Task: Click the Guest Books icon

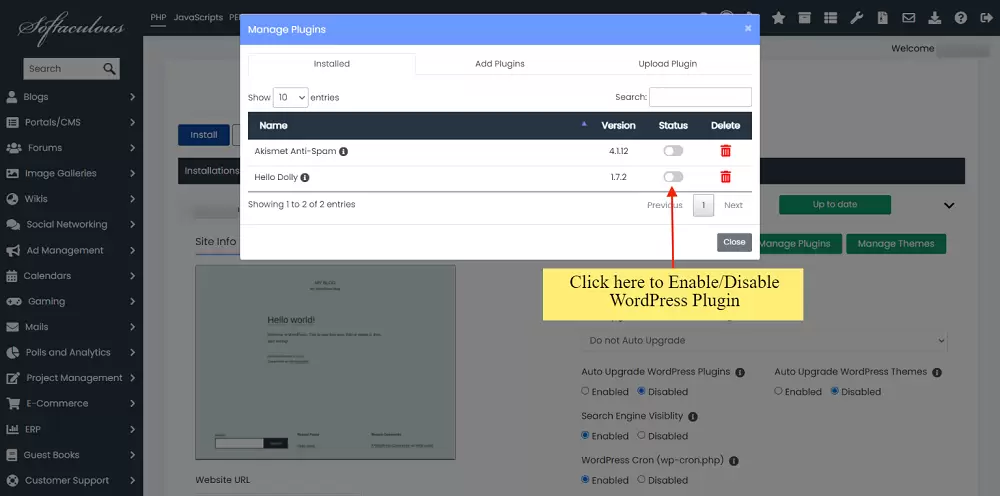Action: click(x=12, y=455)
